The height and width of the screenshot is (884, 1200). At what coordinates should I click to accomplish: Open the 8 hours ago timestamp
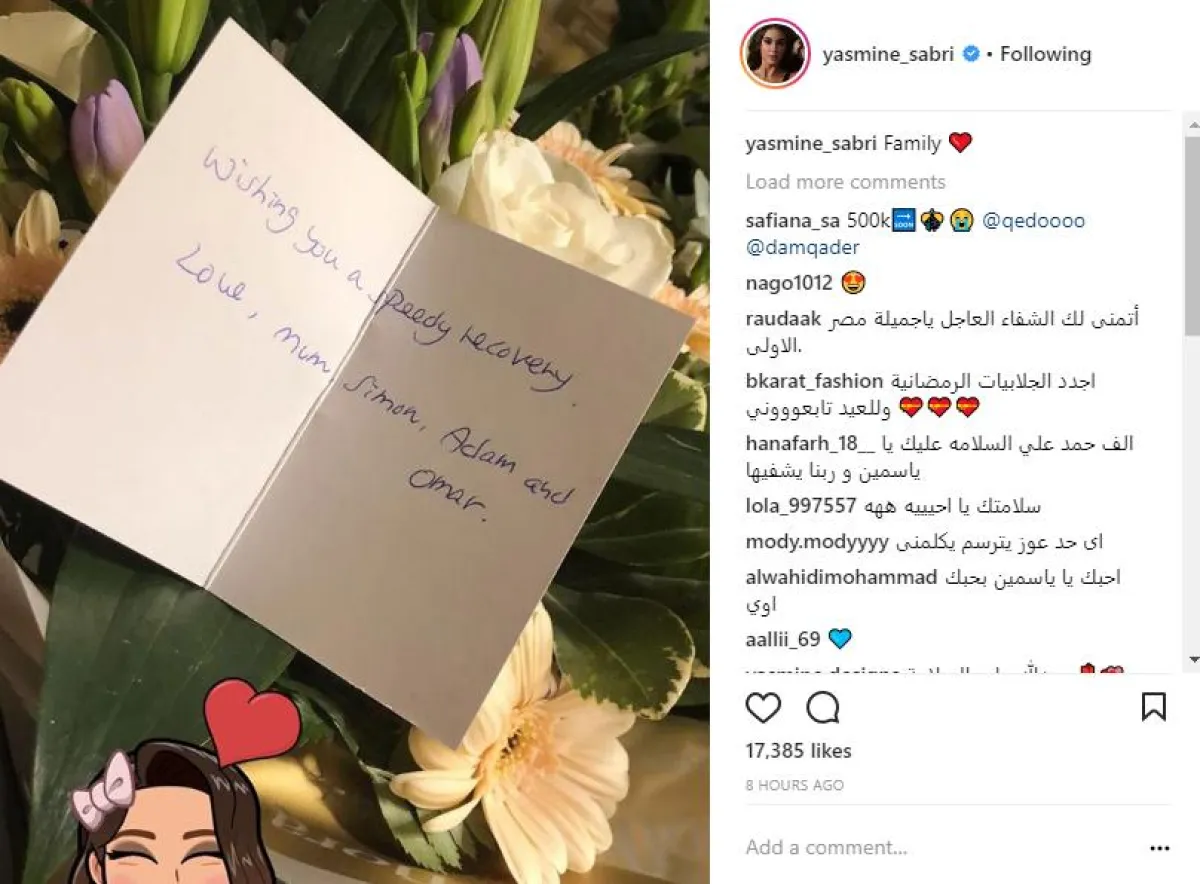tap(794, 786)
